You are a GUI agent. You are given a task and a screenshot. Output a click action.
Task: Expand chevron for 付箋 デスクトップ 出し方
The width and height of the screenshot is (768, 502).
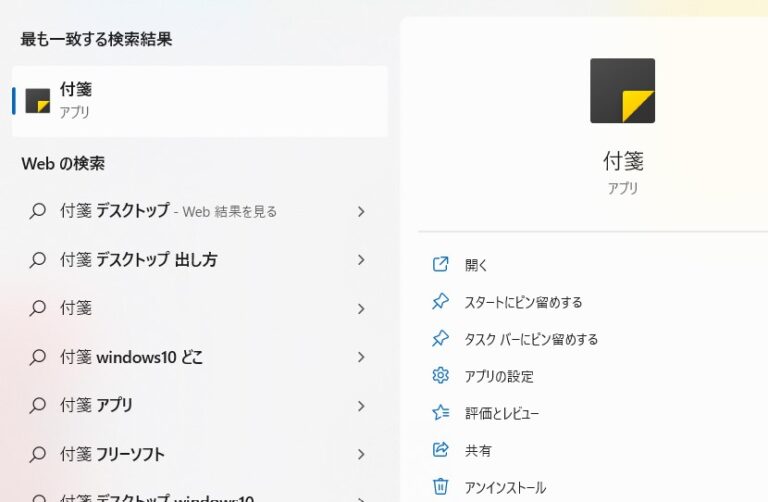point(361,260)
